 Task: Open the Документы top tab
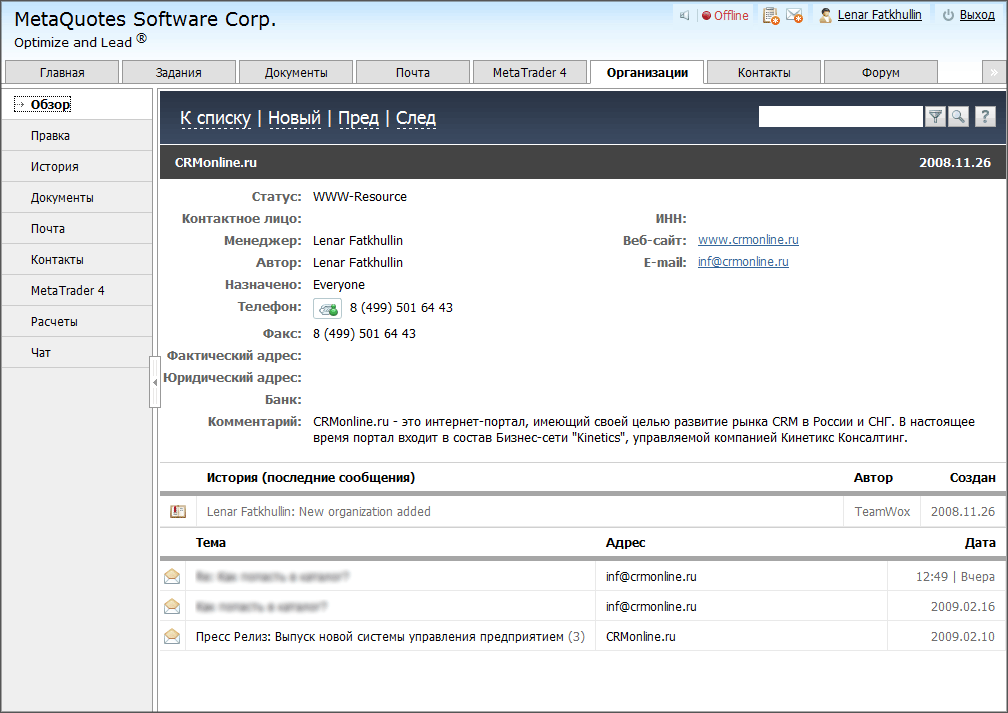296,73
